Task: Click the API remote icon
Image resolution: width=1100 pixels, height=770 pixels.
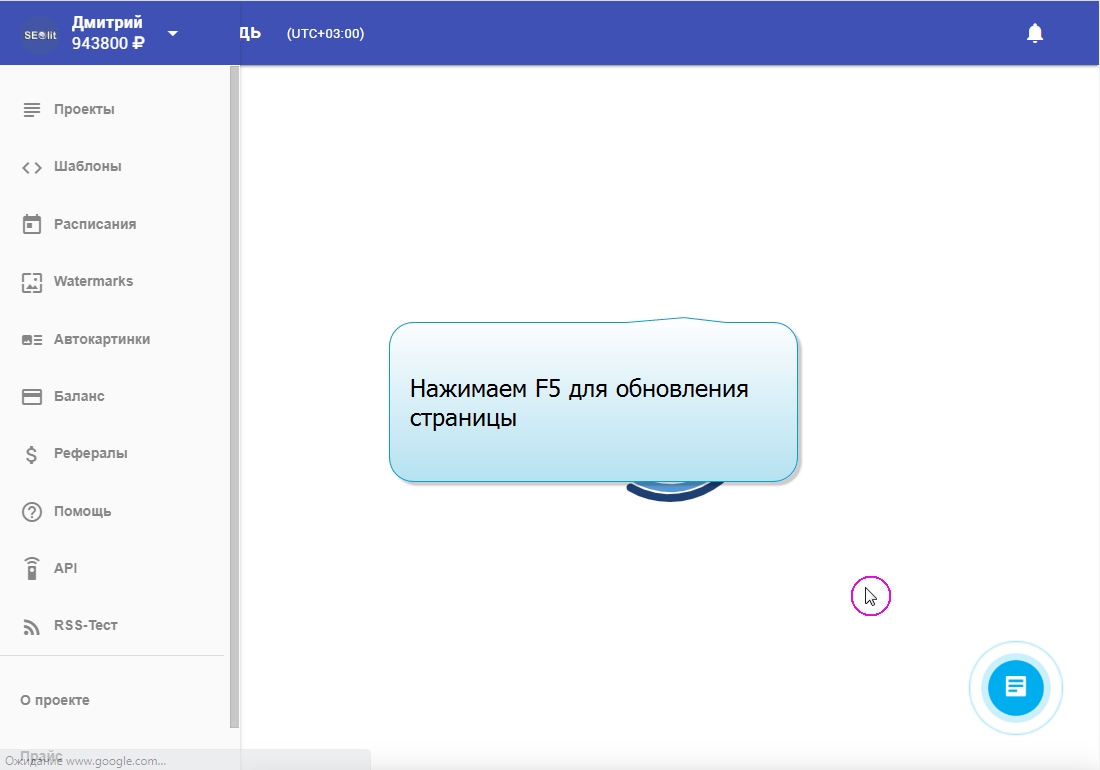Action: click(x=32, y=569)
